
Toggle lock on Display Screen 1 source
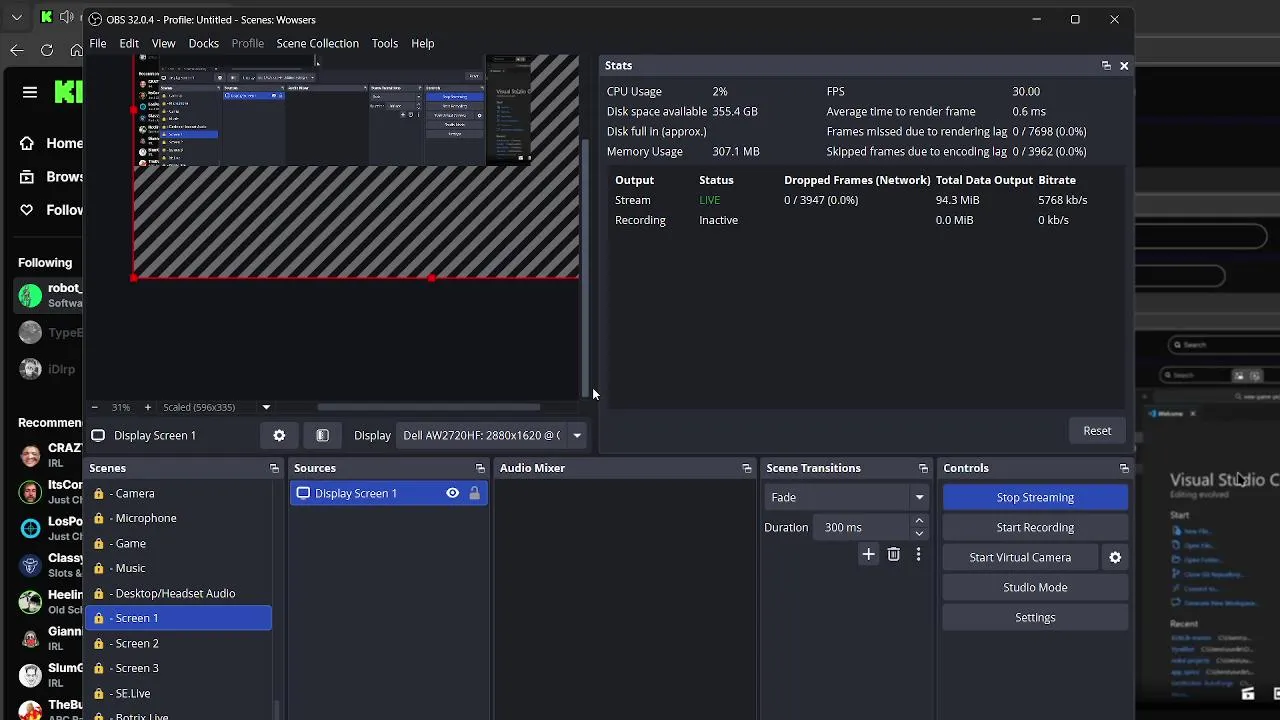tap(474, 493)
